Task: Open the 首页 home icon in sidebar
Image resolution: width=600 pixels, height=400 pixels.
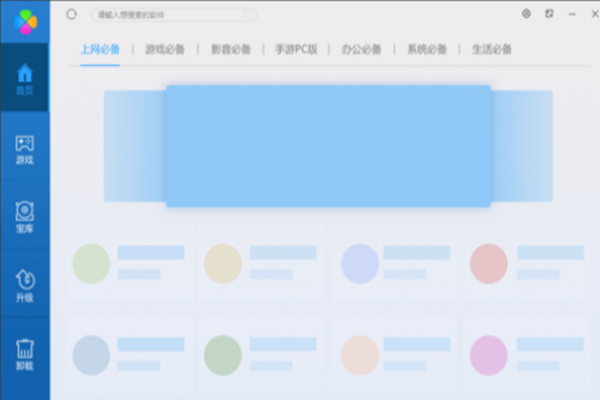Action: coord(25,78)
